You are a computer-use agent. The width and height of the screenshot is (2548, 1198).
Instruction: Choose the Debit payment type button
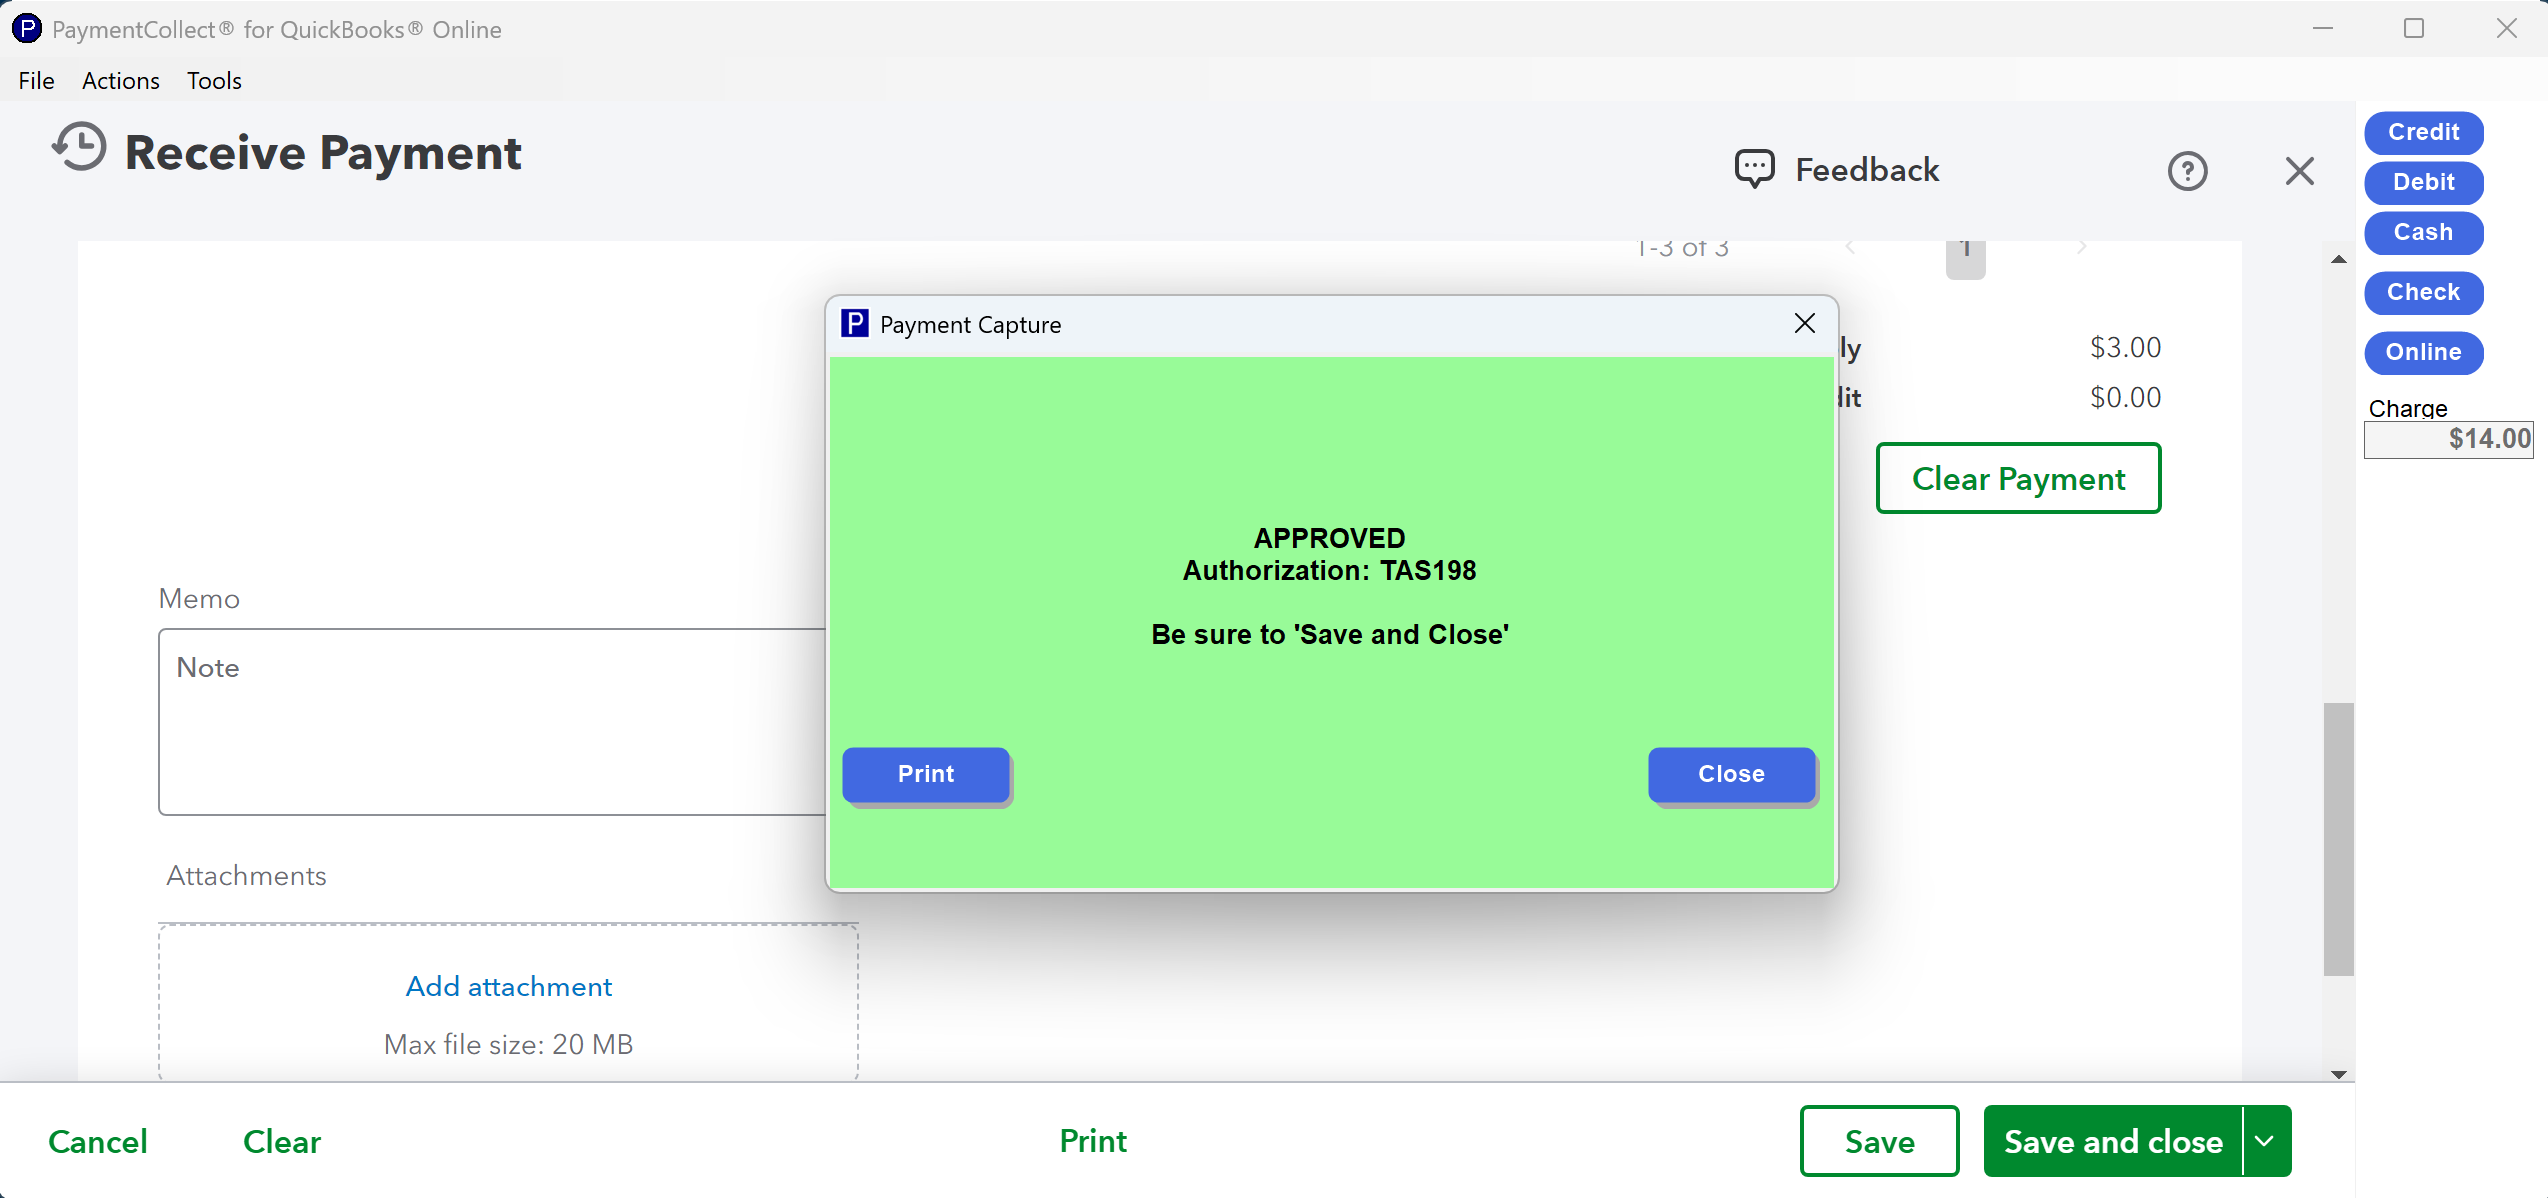(2423, 182)
